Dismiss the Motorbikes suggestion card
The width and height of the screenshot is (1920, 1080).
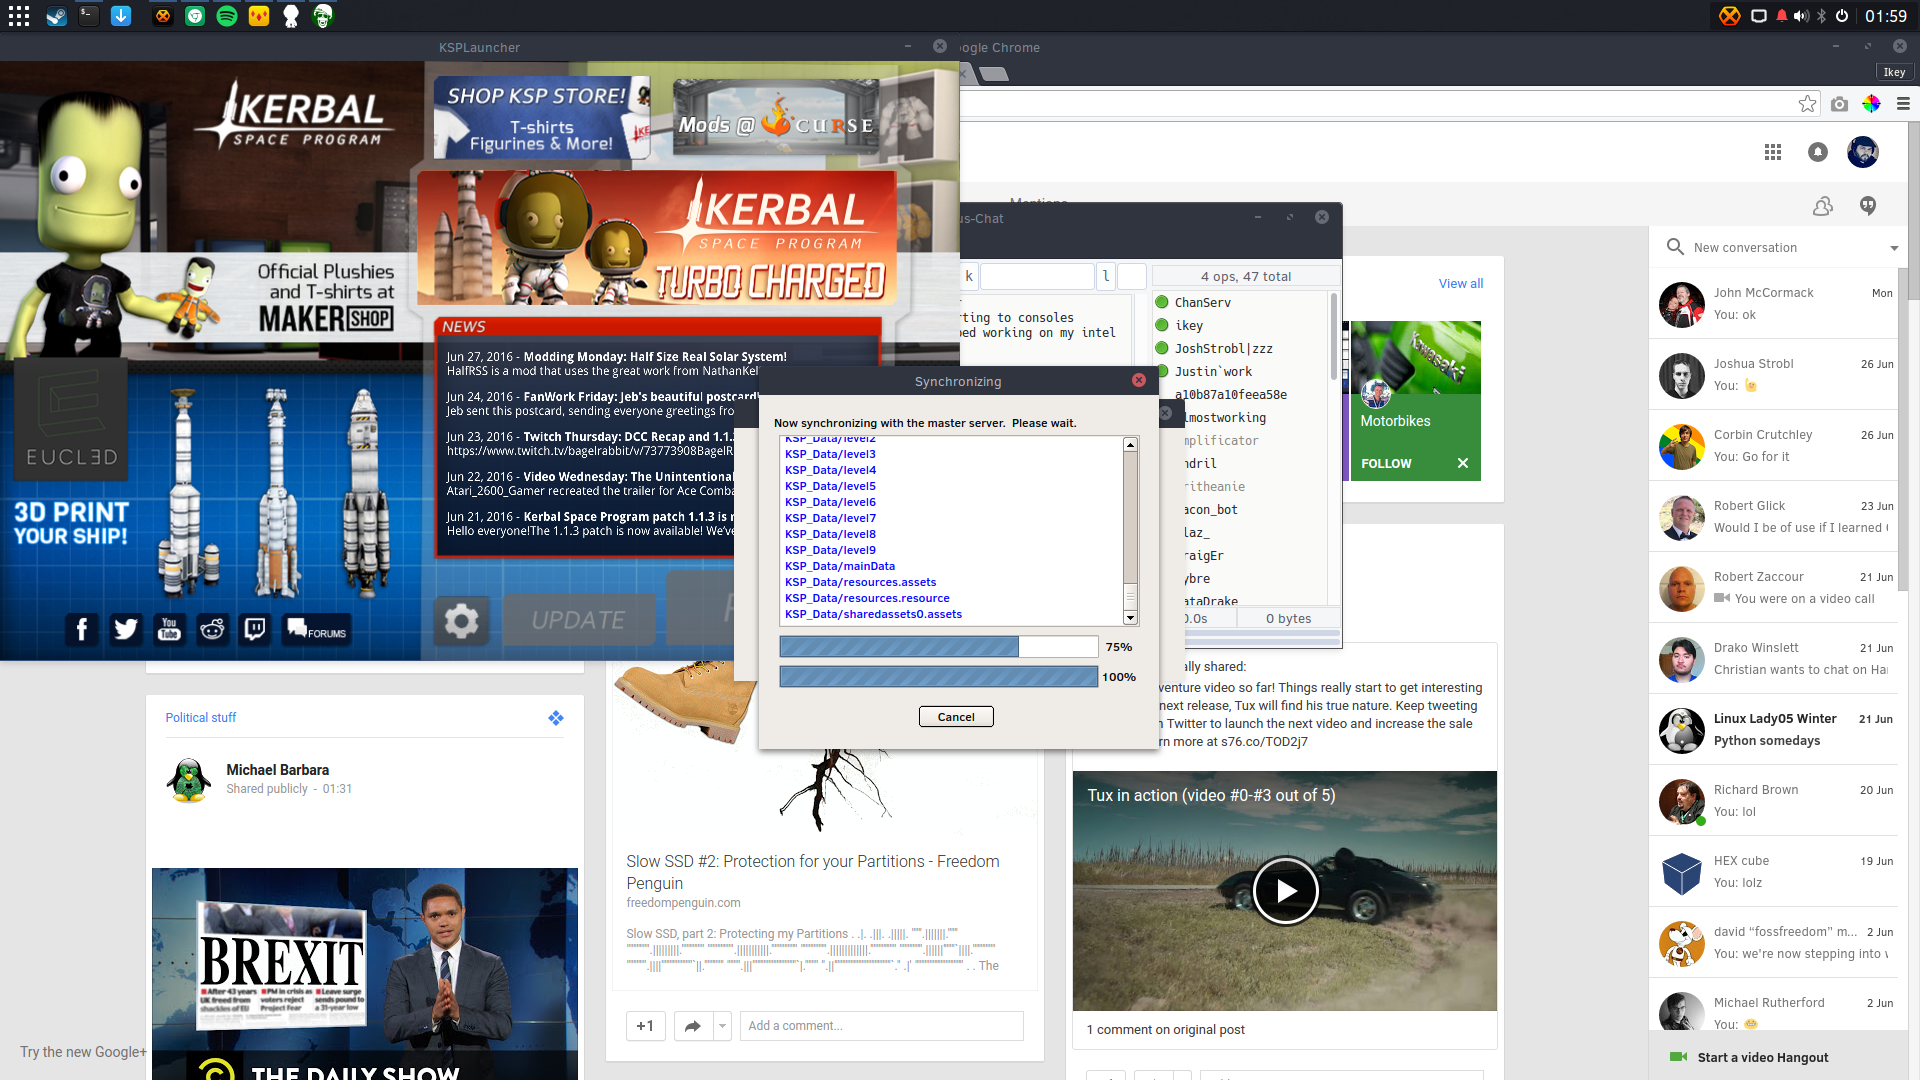pos(1463,463)
